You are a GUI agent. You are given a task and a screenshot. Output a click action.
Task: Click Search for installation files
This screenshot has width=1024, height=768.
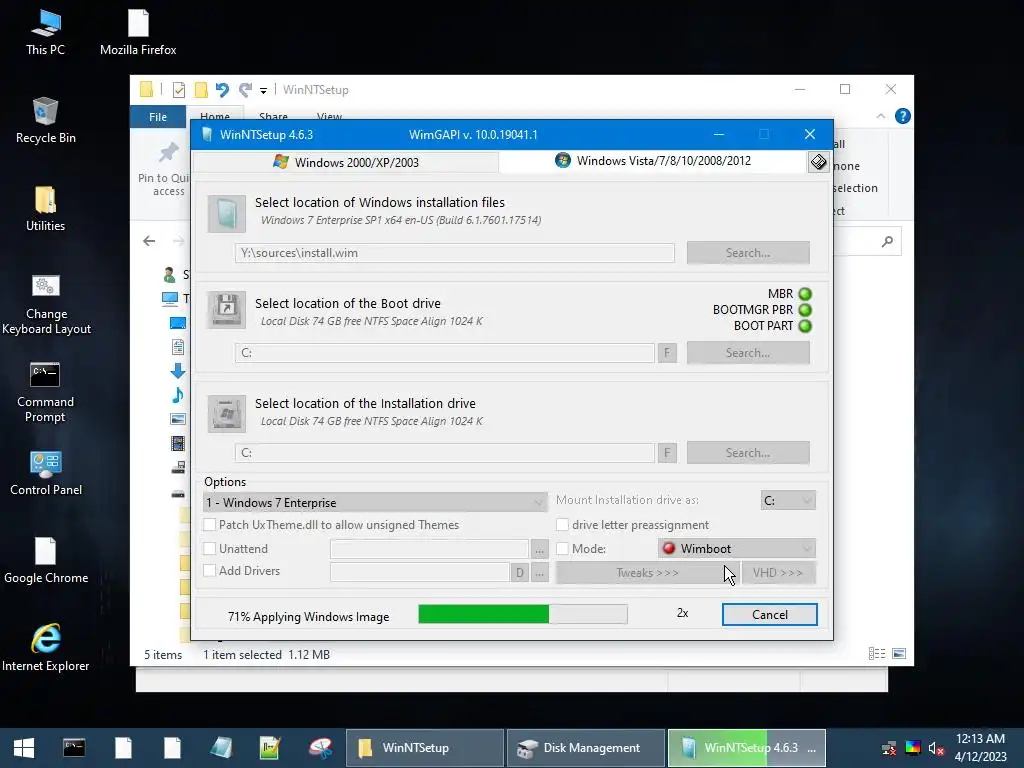(x=748, y=253)
